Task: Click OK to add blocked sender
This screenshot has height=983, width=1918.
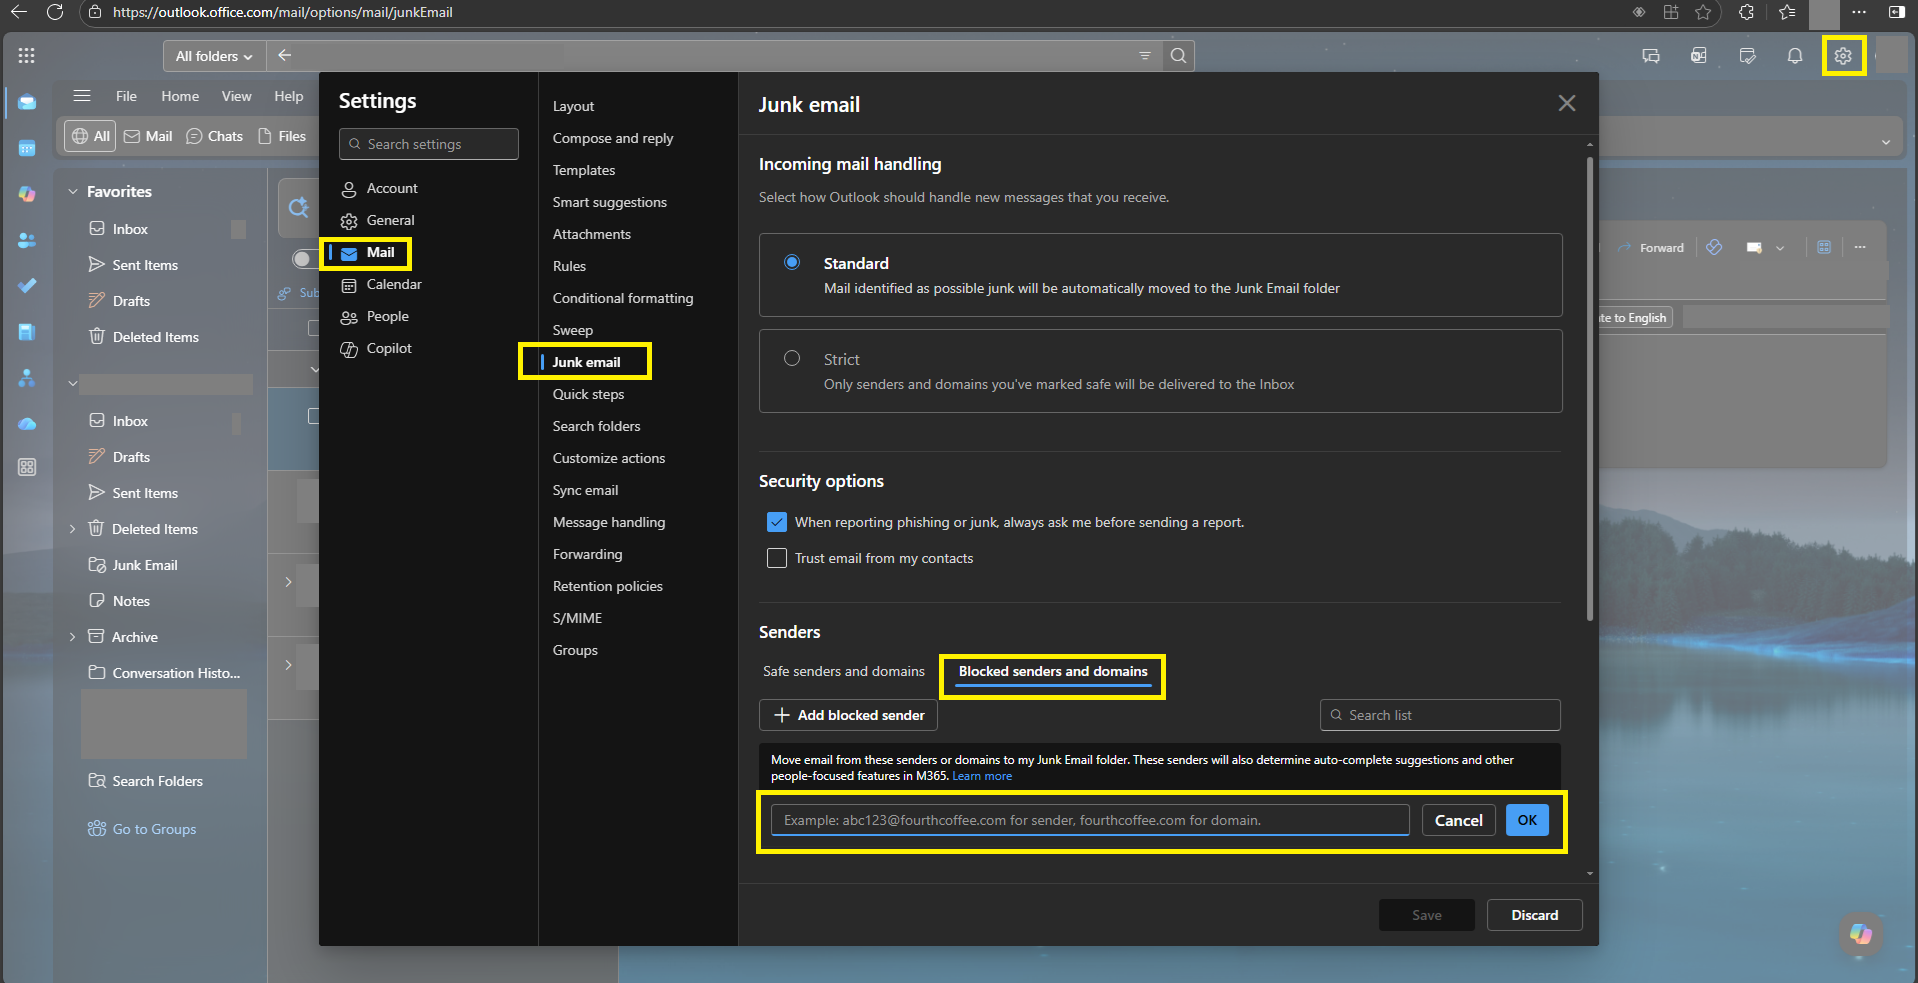Action: coord(1527,820)
